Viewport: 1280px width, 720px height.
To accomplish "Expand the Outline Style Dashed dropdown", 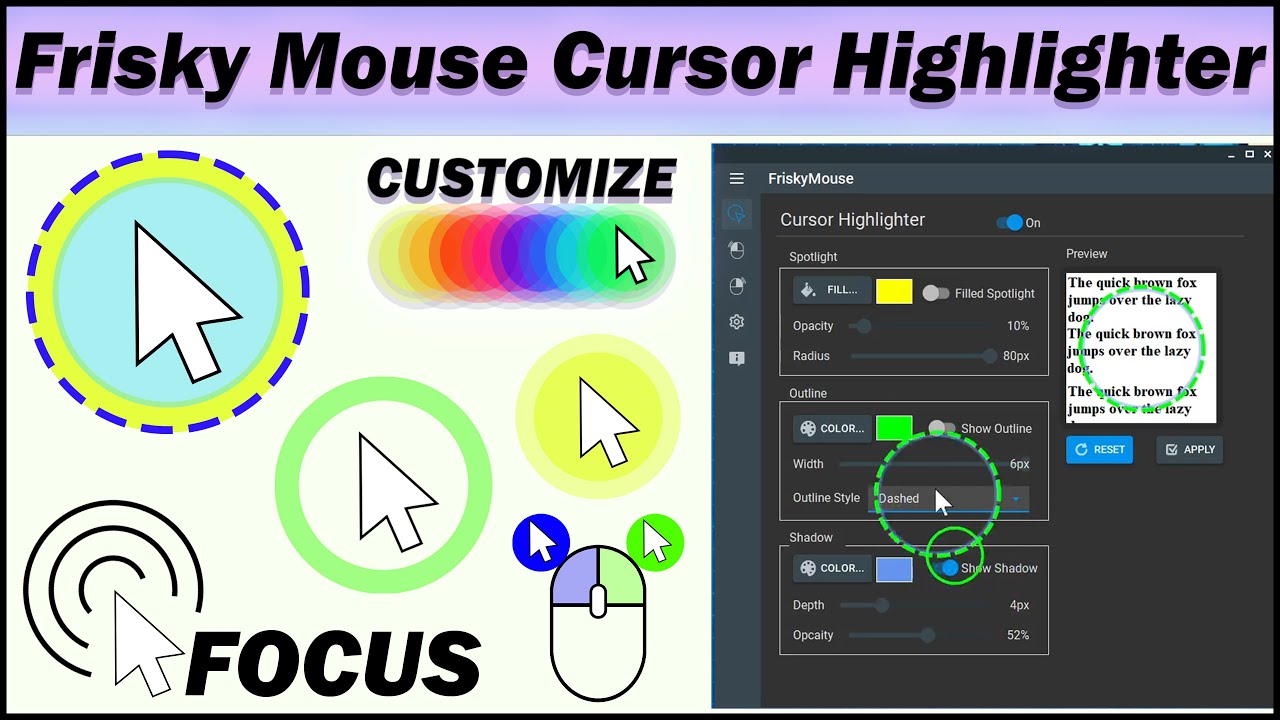I will (x=950, y=498).
